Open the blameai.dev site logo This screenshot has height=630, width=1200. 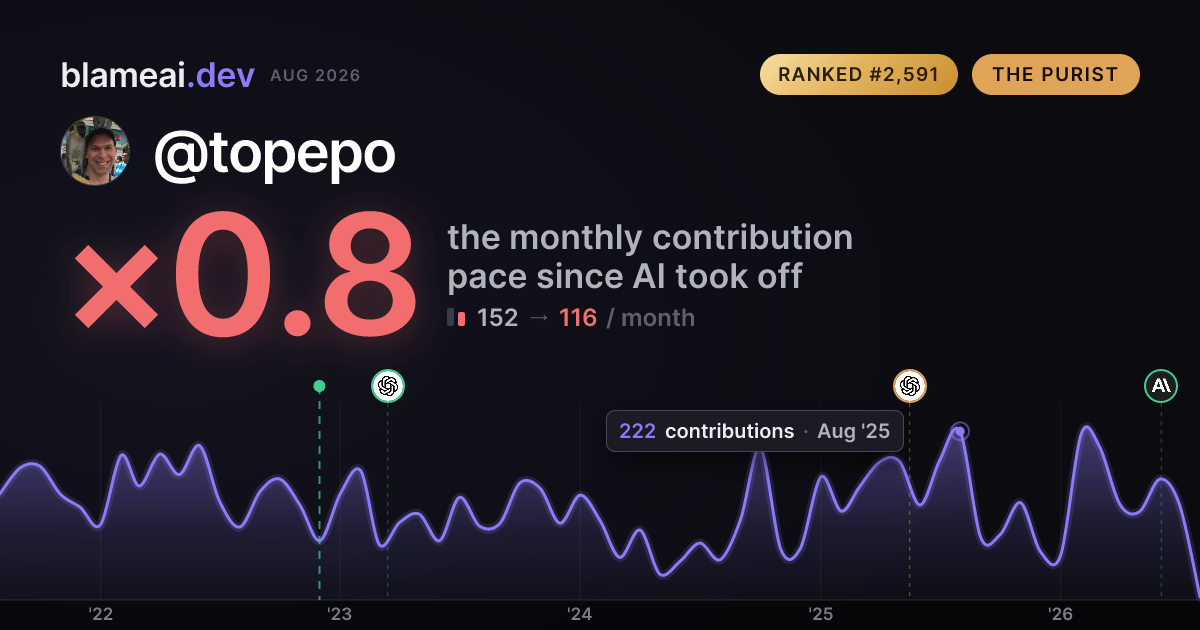tap(157, 75)
